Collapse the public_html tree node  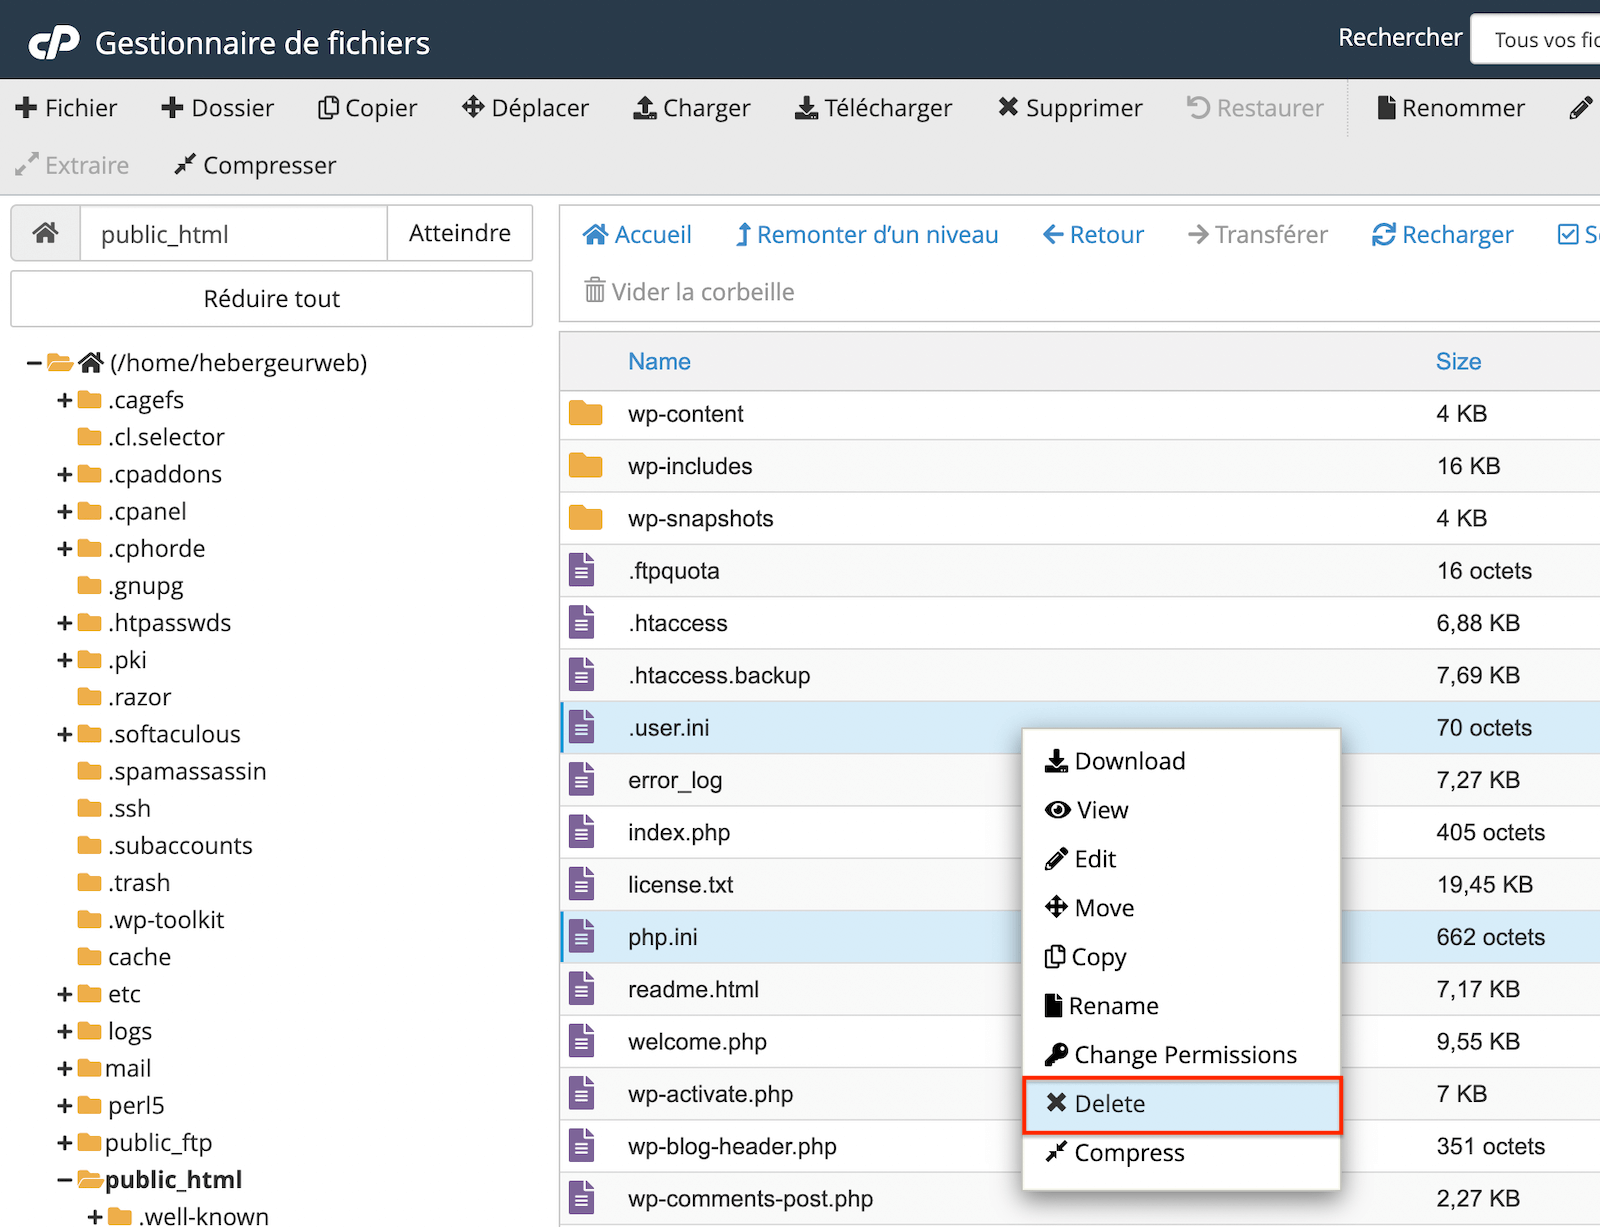(65, 1180)
